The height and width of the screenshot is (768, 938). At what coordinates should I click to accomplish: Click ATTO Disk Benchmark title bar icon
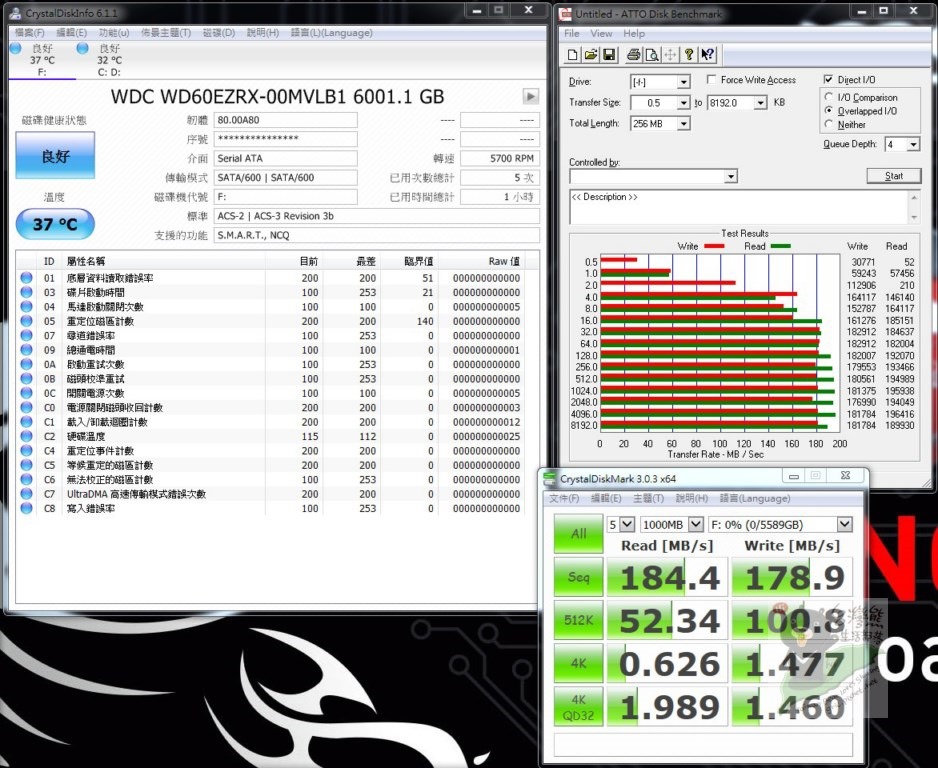[564, 14]
